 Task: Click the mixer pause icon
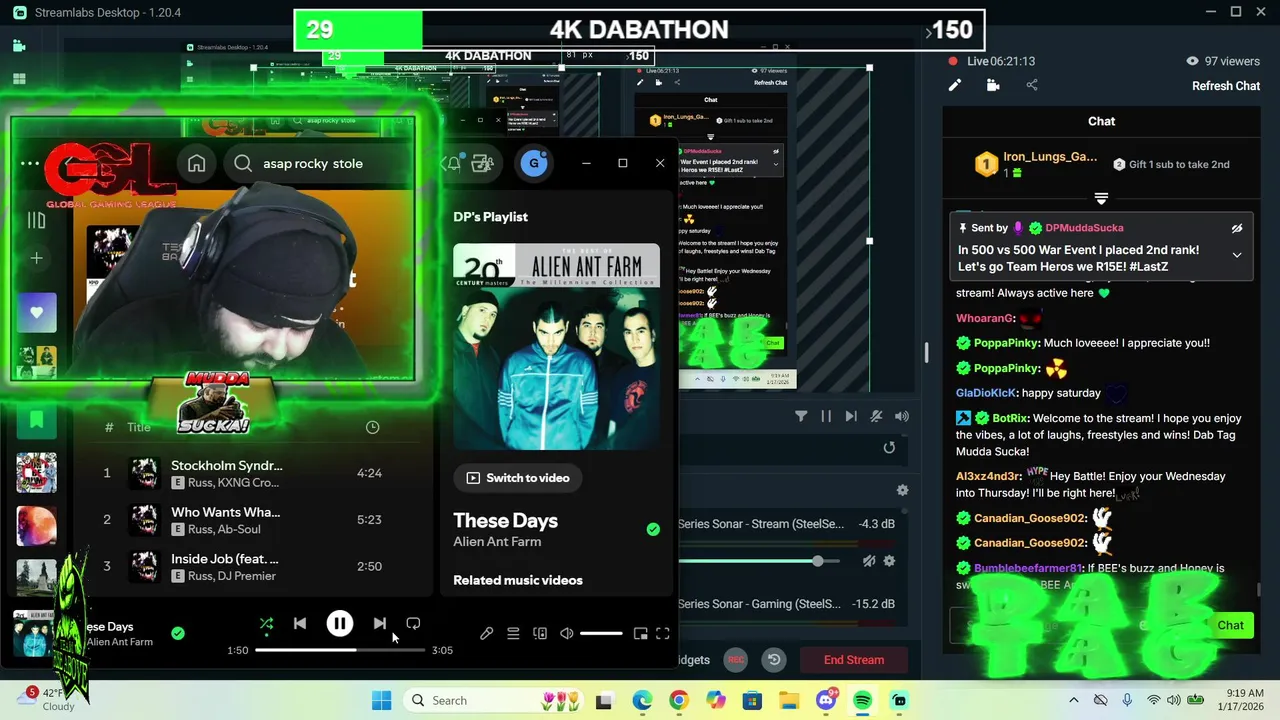[x=826, y=416]
